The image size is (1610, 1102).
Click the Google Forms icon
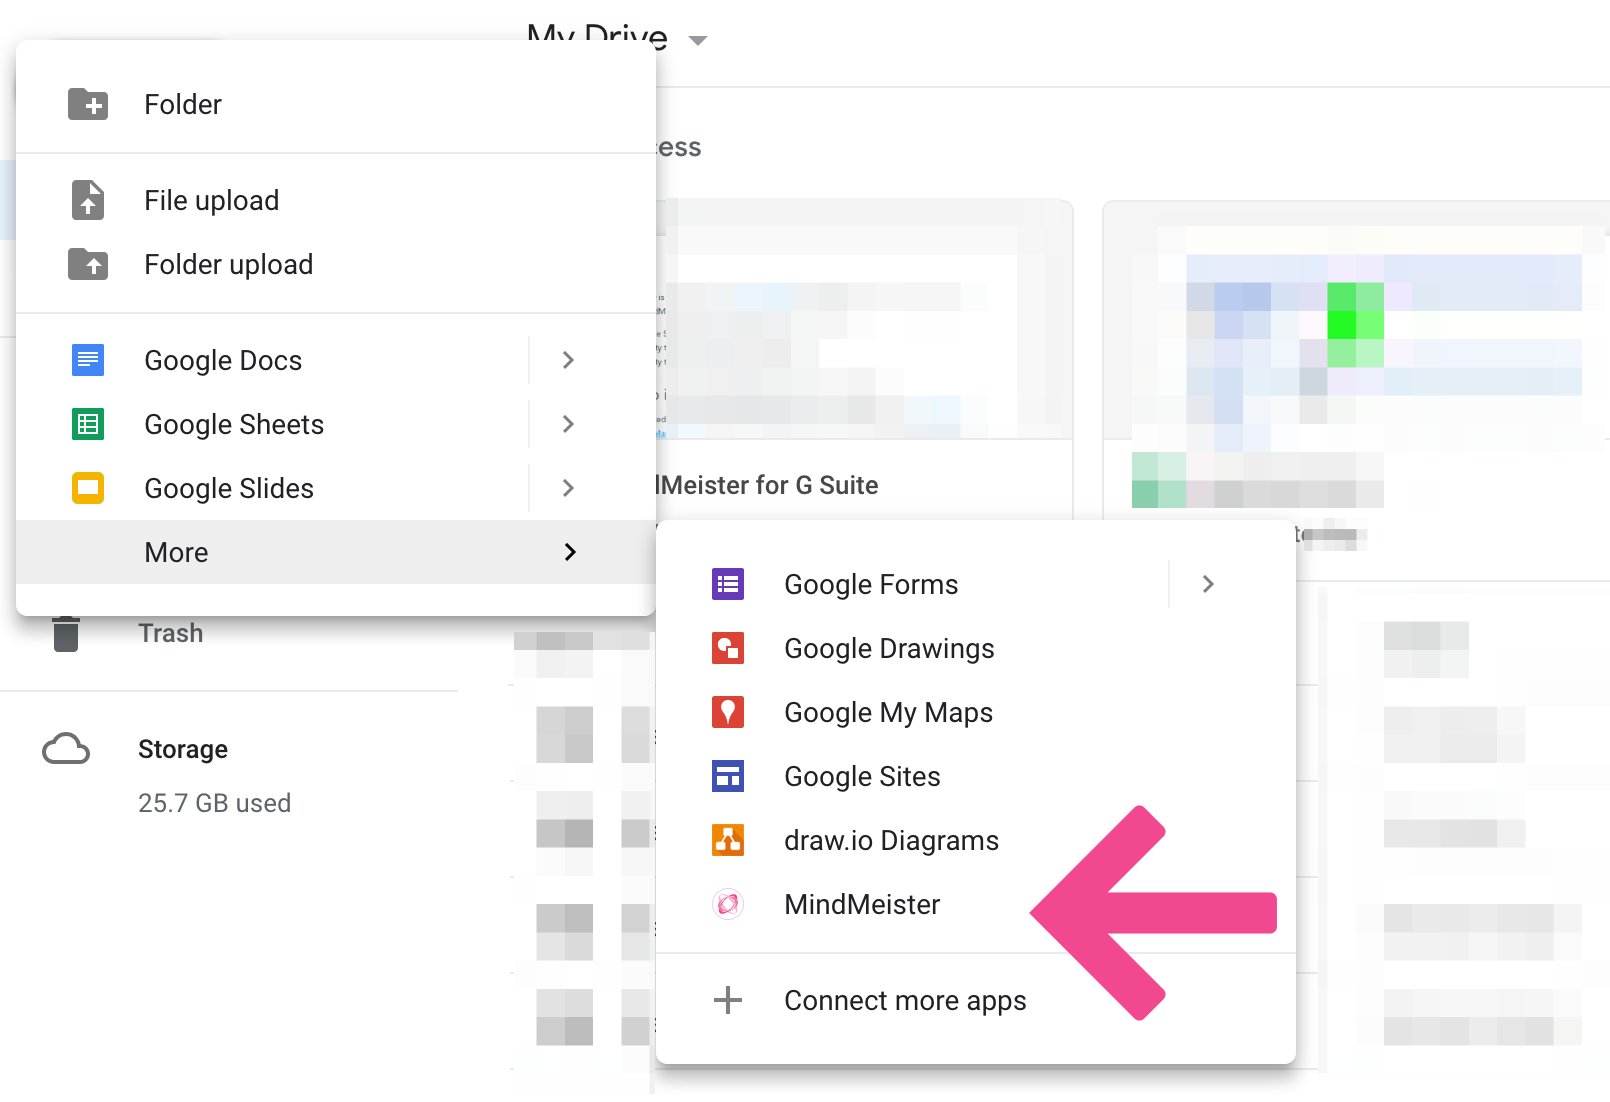click(728, 584)
